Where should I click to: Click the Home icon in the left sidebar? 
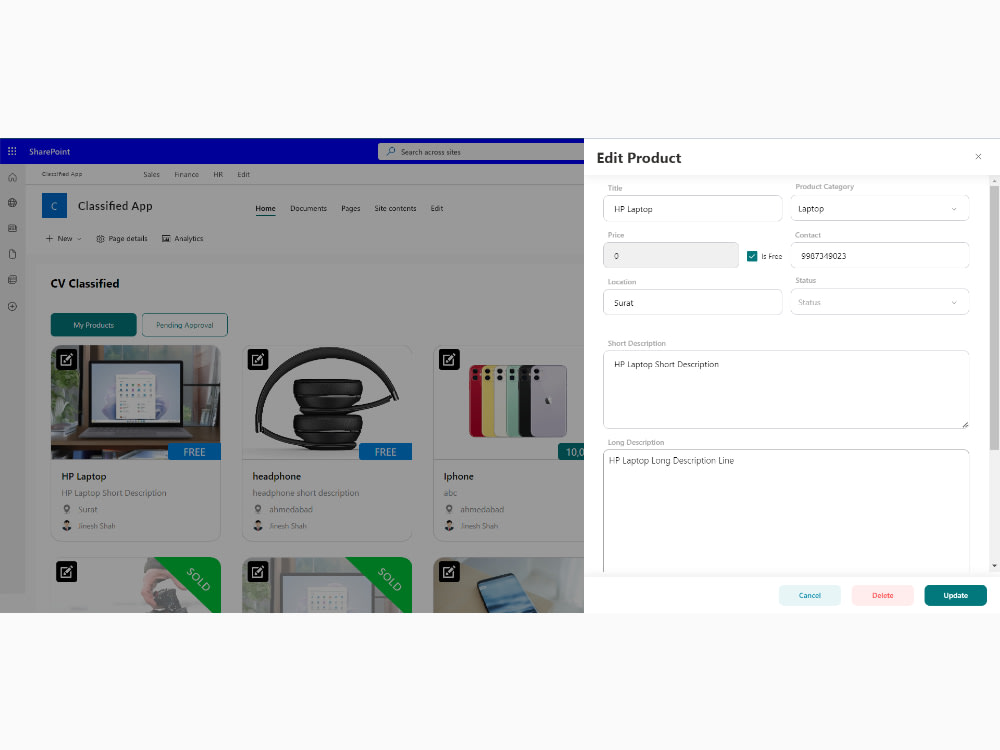point(11,177)
